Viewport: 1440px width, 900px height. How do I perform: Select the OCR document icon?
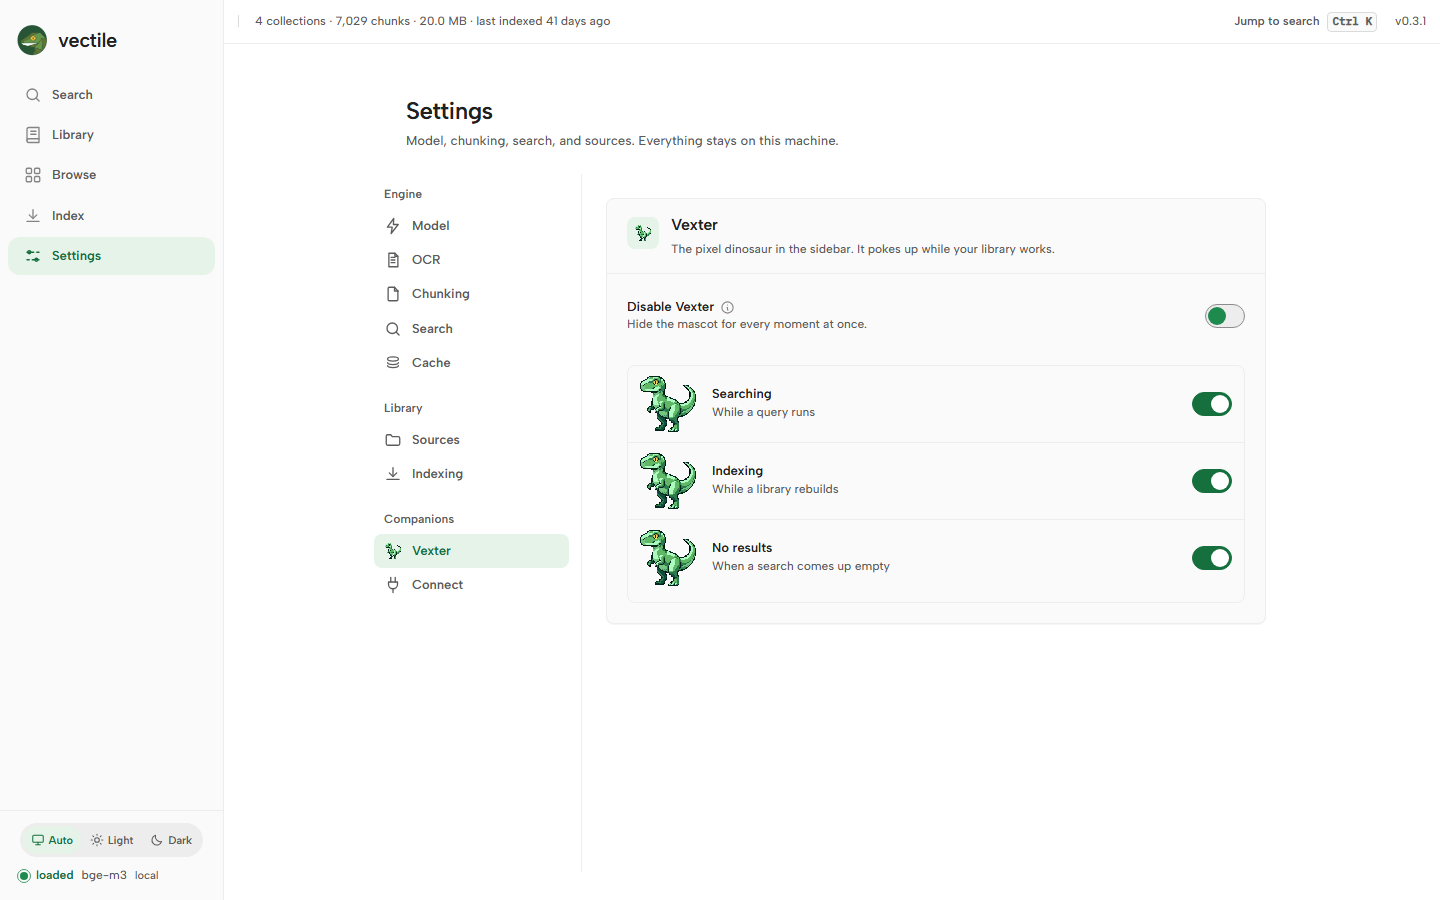pos(393,260)
